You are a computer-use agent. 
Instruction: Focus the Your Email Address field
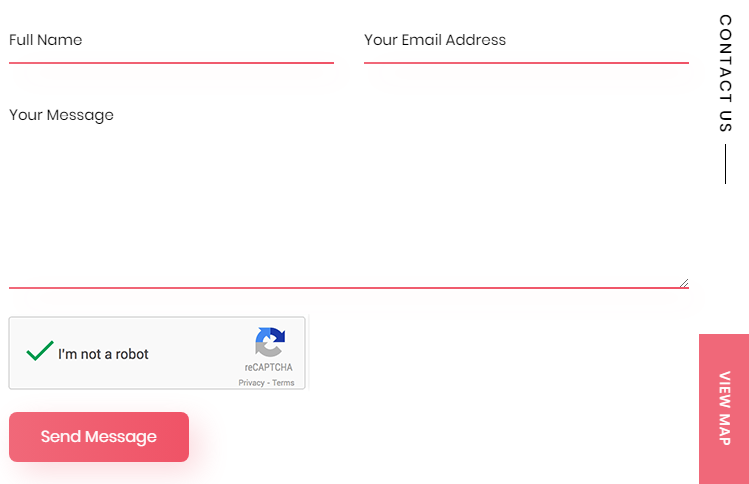pos(526,41)
